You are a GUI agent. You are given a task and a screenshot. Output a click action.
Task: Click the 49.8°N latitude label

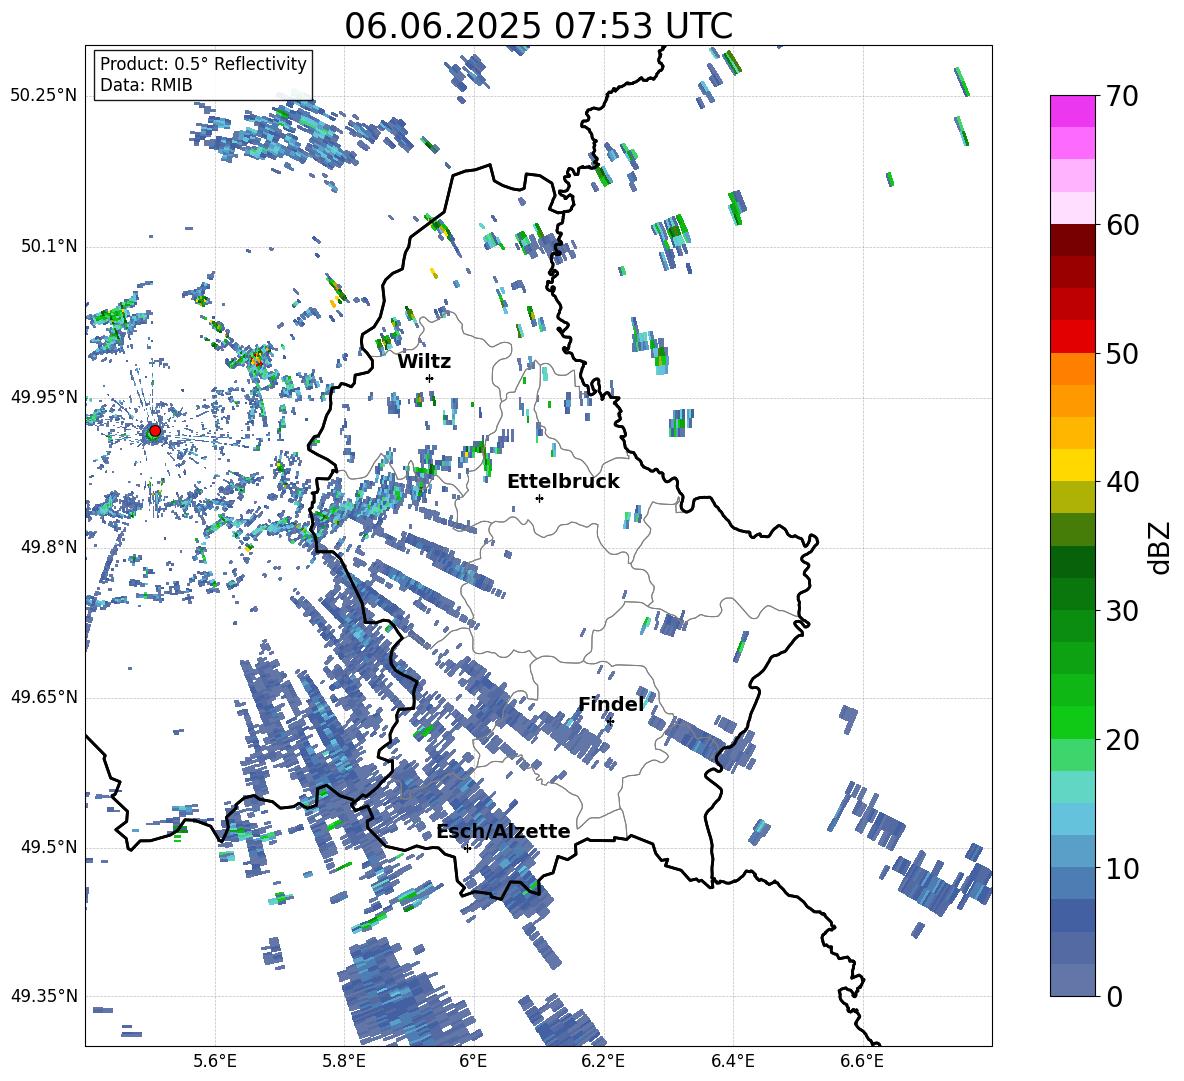[49, 547]
